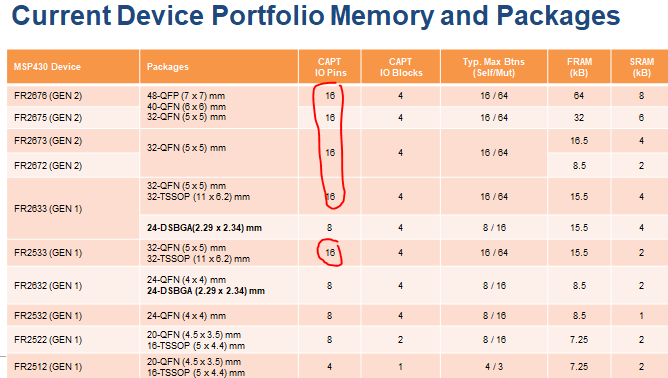This screenshot has width=668, height=378.
Task: Click max buttons '4 / 3' for FR2512
Action: [494, 367]
